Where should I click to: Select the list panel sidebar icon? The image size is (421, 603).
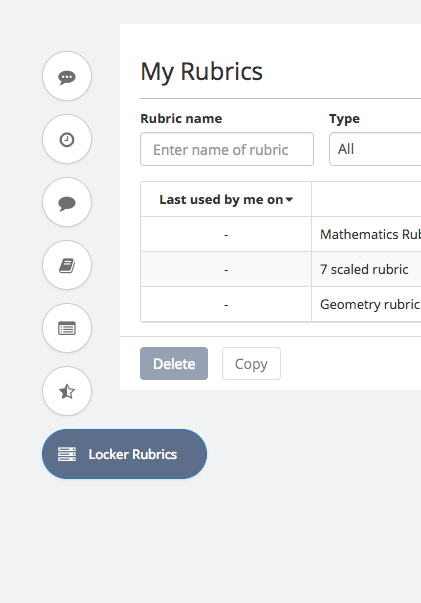67,328
